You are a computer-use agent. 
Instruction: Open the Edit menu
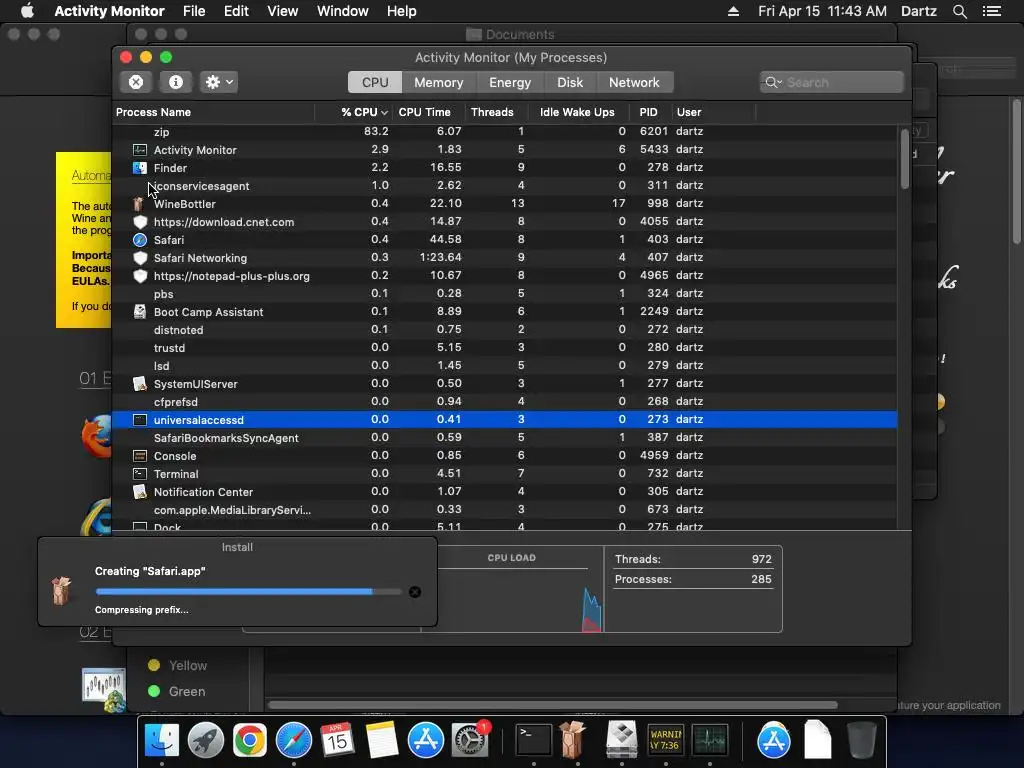pos(236,11)
